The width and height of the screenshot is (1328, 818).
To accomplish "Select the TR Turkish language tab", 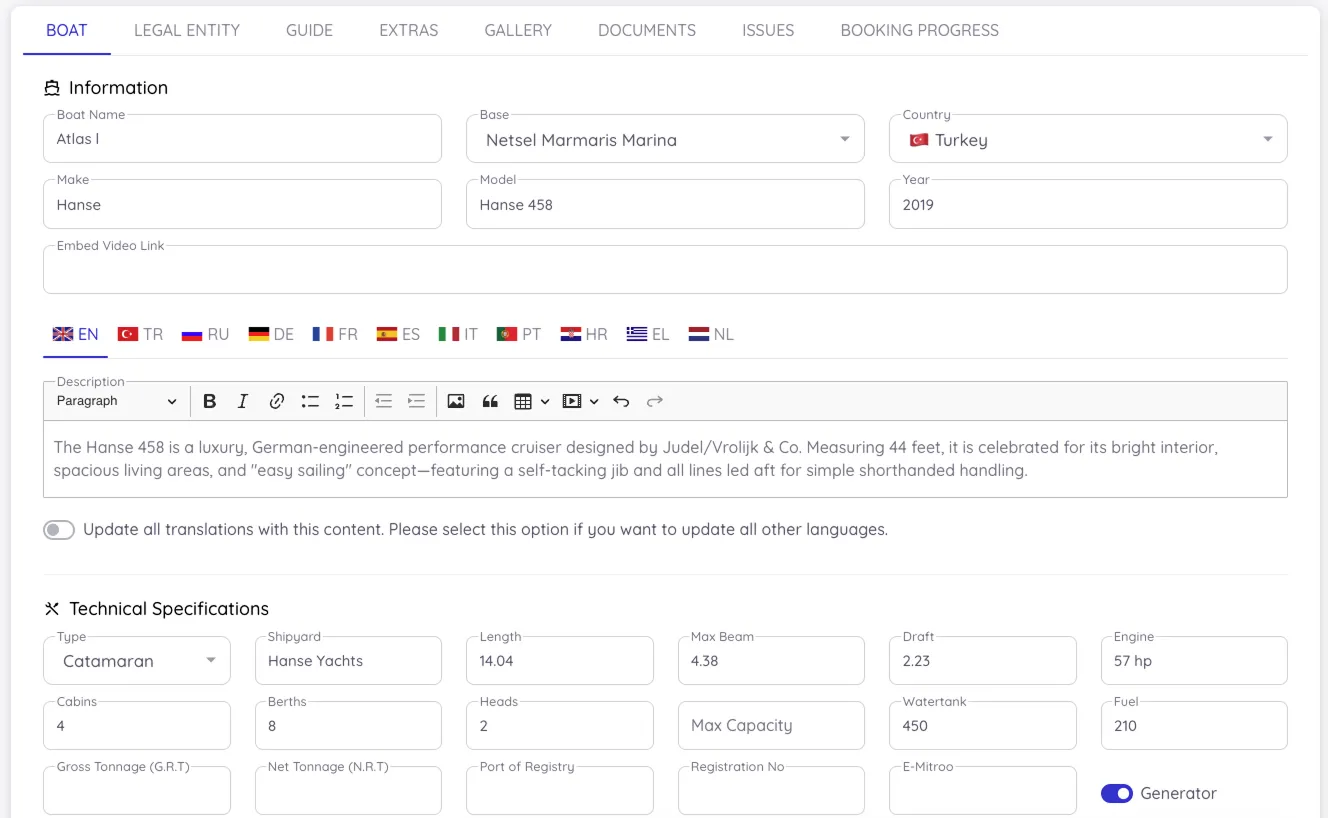I will click(x=140, y=334).
